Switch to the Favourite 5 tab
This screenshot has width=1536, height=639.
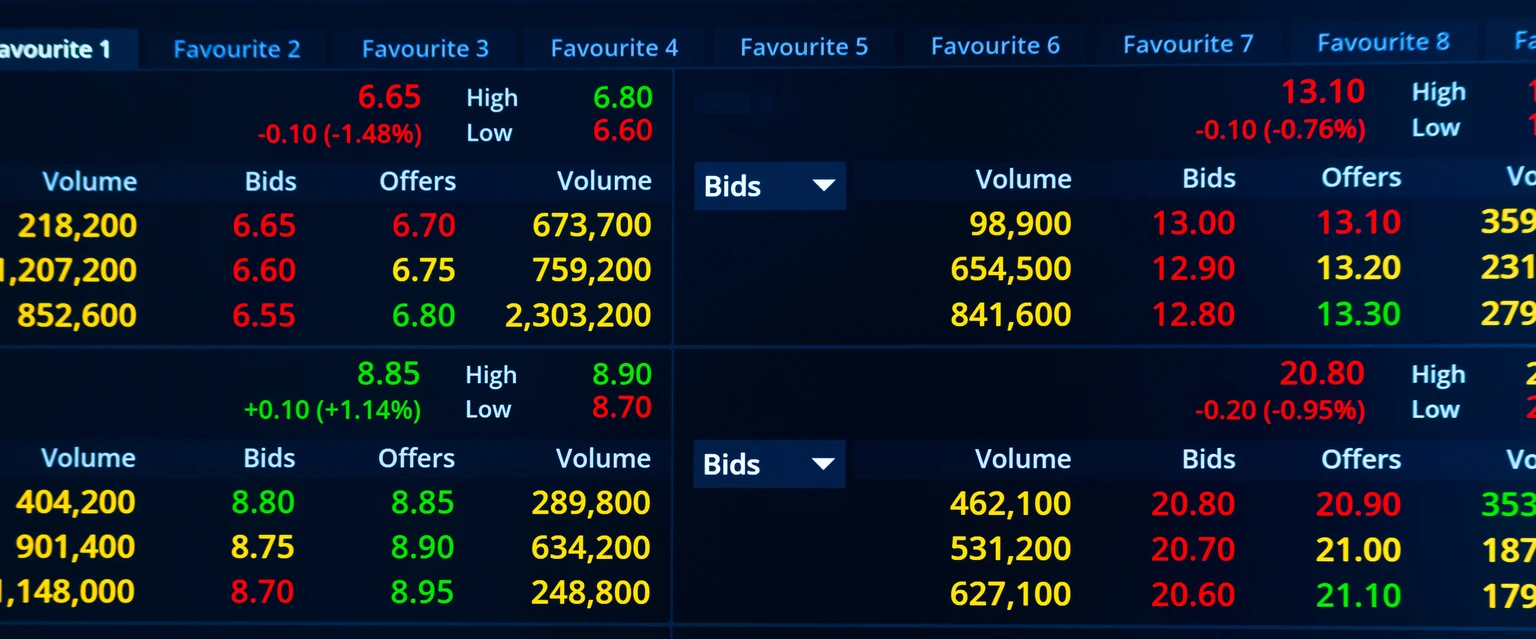click(803, 46)
